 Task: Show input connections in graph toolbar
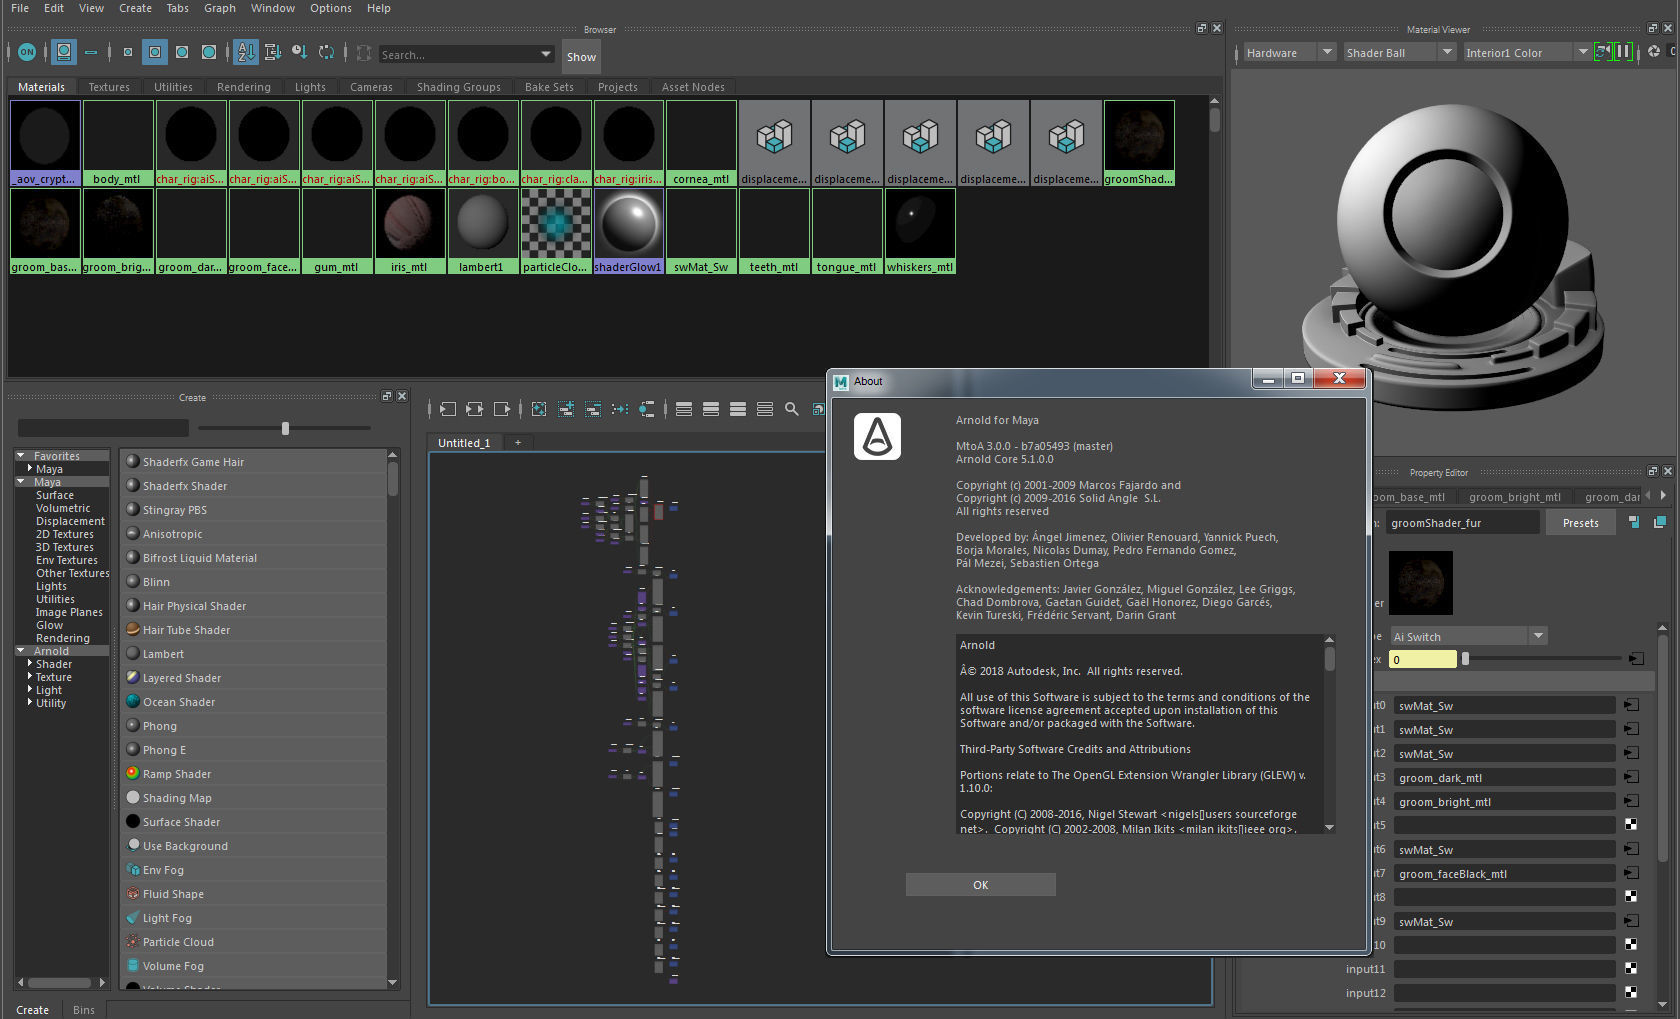tap(448, 409)
